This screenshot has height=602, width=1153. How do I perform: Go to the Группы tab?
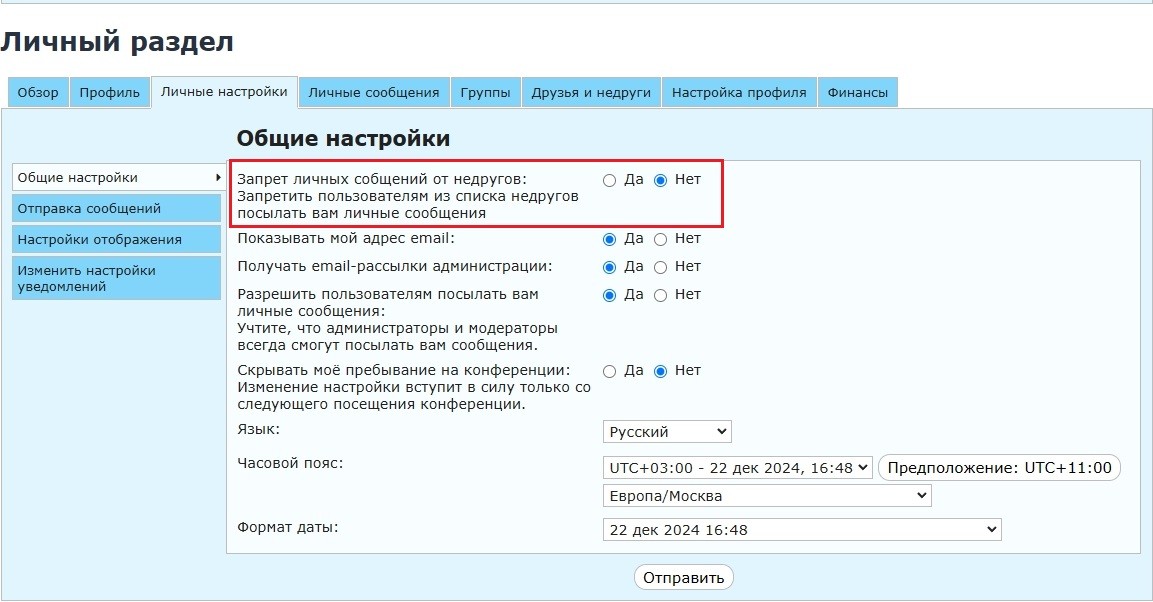point(485,92)
